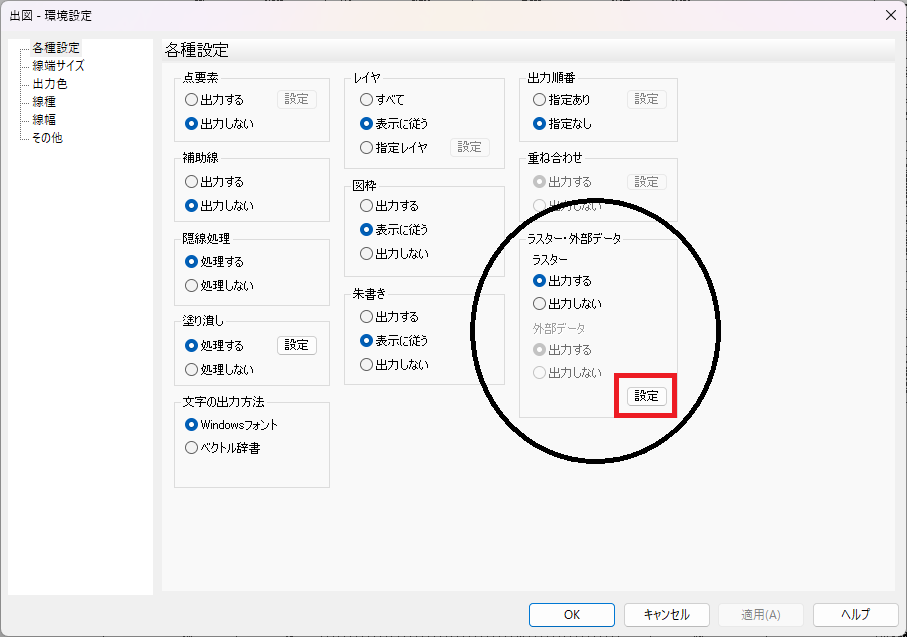Select ベクトル辞書 for 文字の出力方法
The image size is (907, 637).
point(190,447)
